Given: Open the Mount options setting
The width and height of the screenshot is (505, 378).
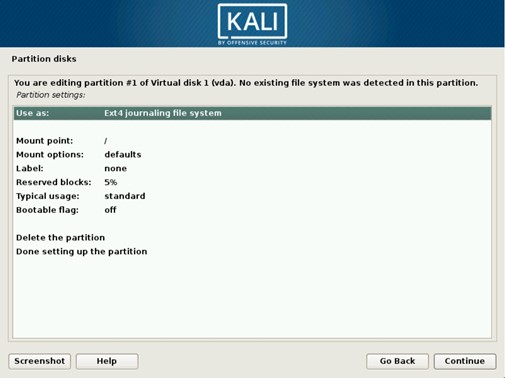Looking at the screenshot, I should coord(252,155).
